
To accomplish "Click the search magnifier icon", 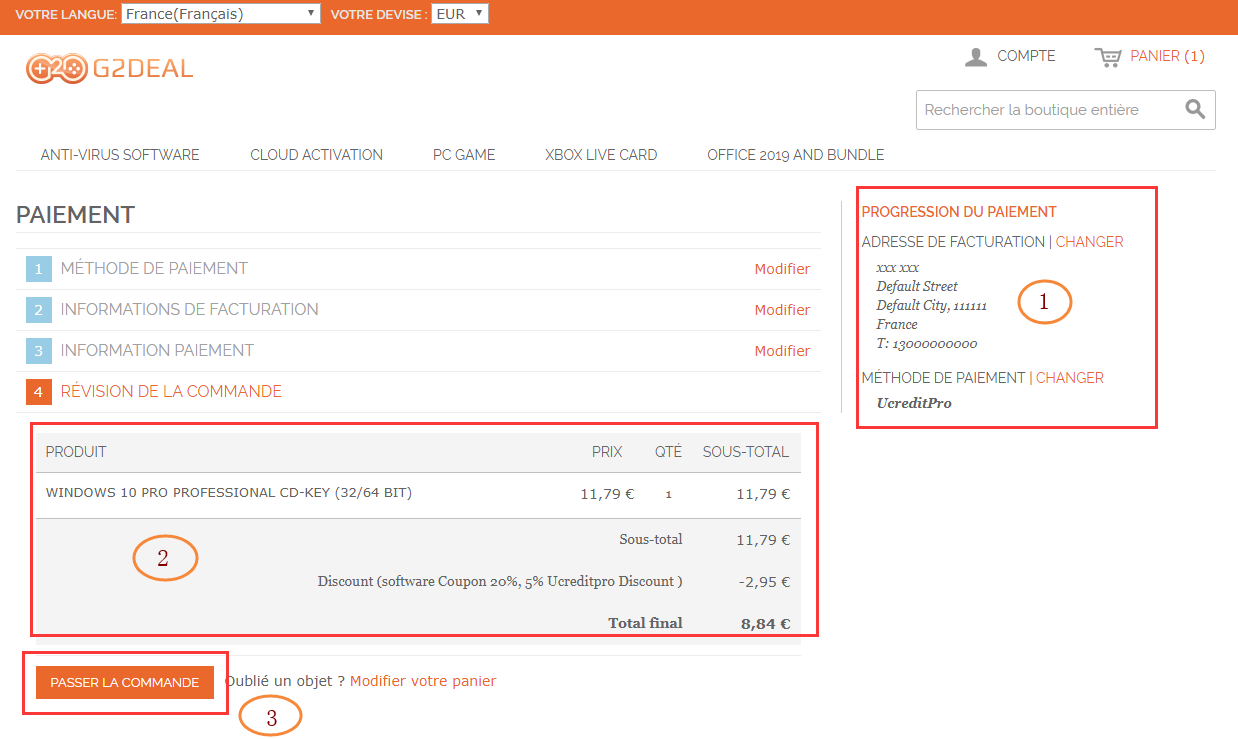I will (x=1195, y=109).
